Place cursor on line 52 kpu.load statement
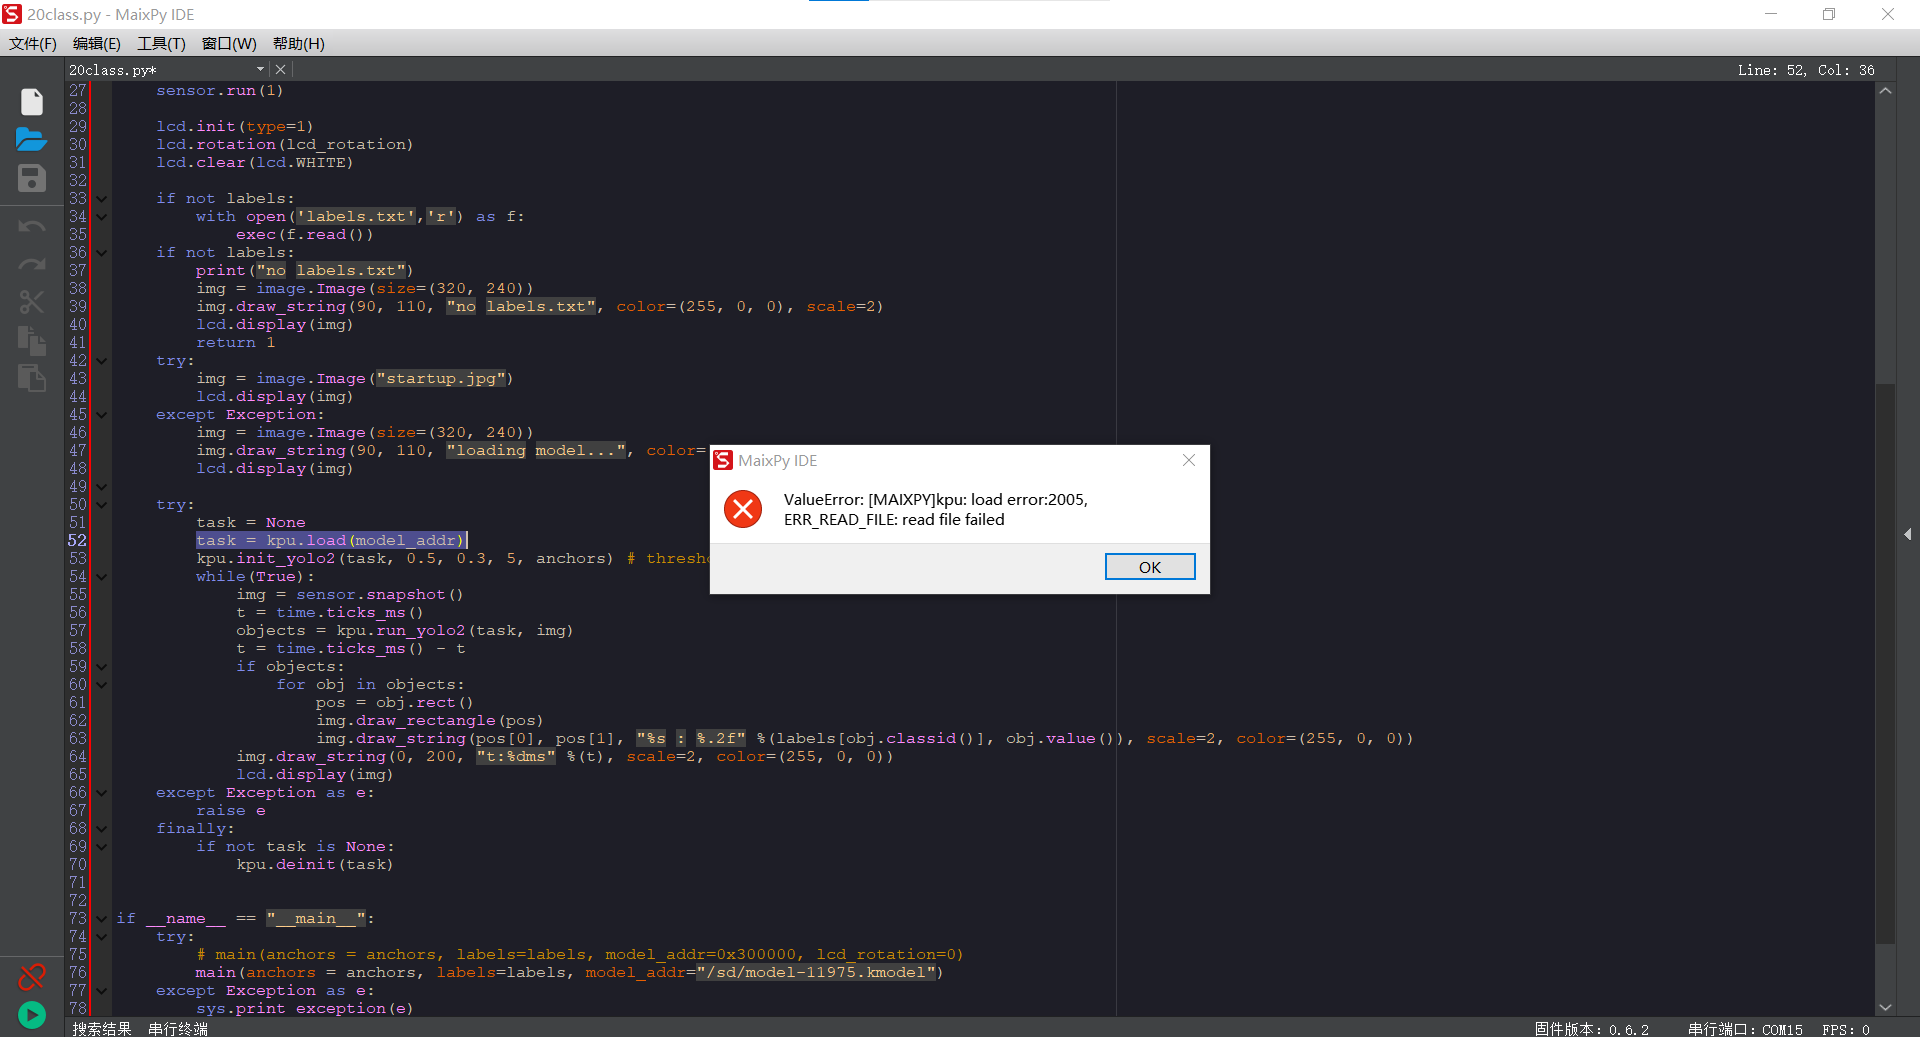Viewport: 1920px width, 1037px height. [x=331, y=541]
